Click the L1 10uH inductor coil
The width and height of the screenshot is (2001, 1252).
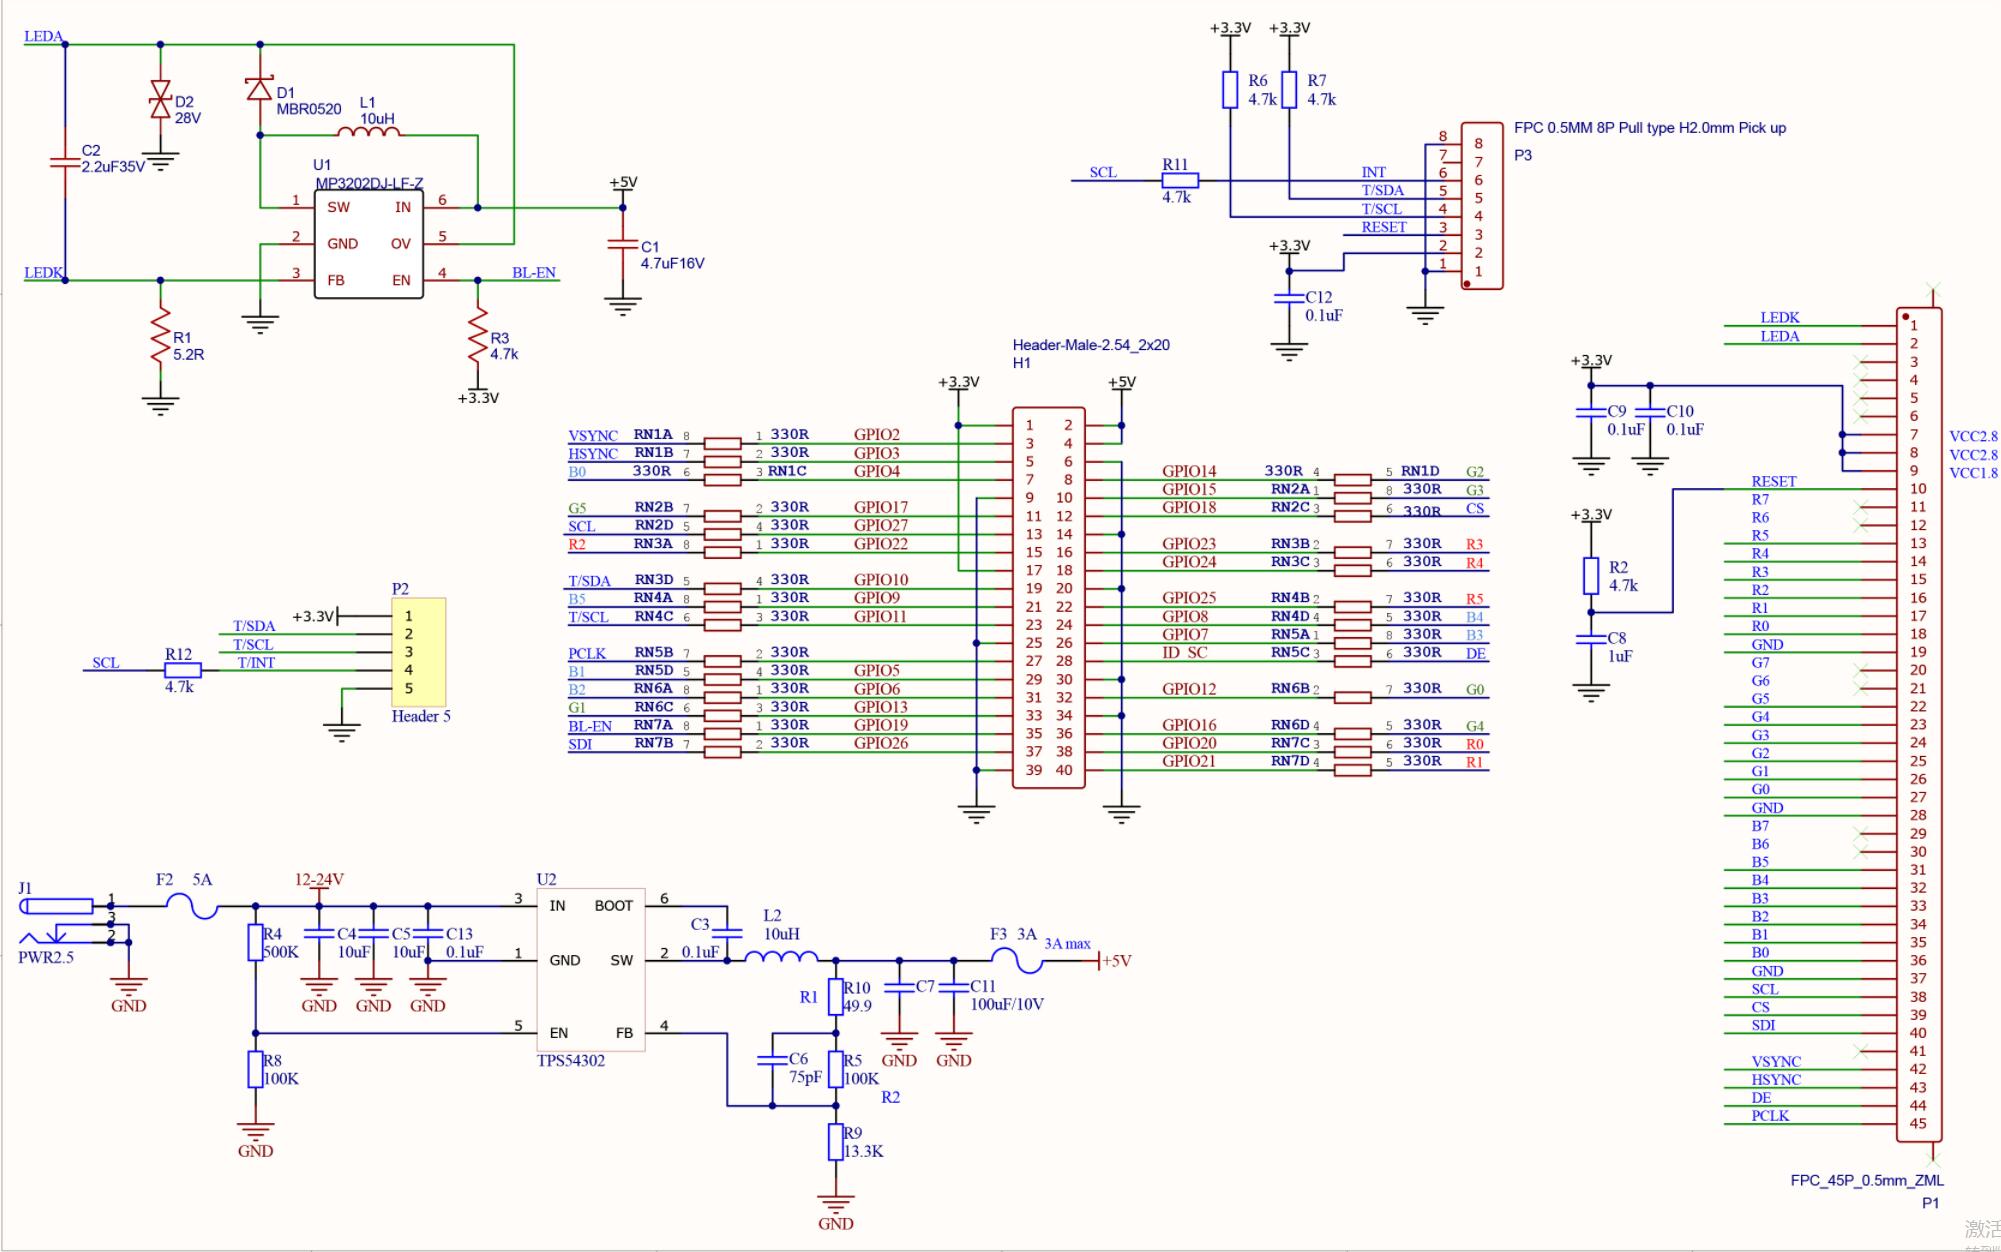pos(369,132)
